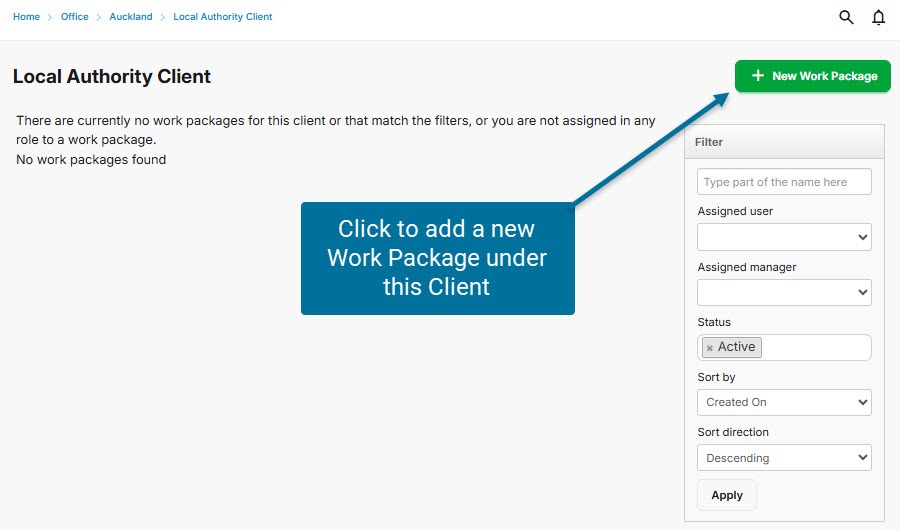Expand the Sort by Created On dropdown

[x=784, y=402]
